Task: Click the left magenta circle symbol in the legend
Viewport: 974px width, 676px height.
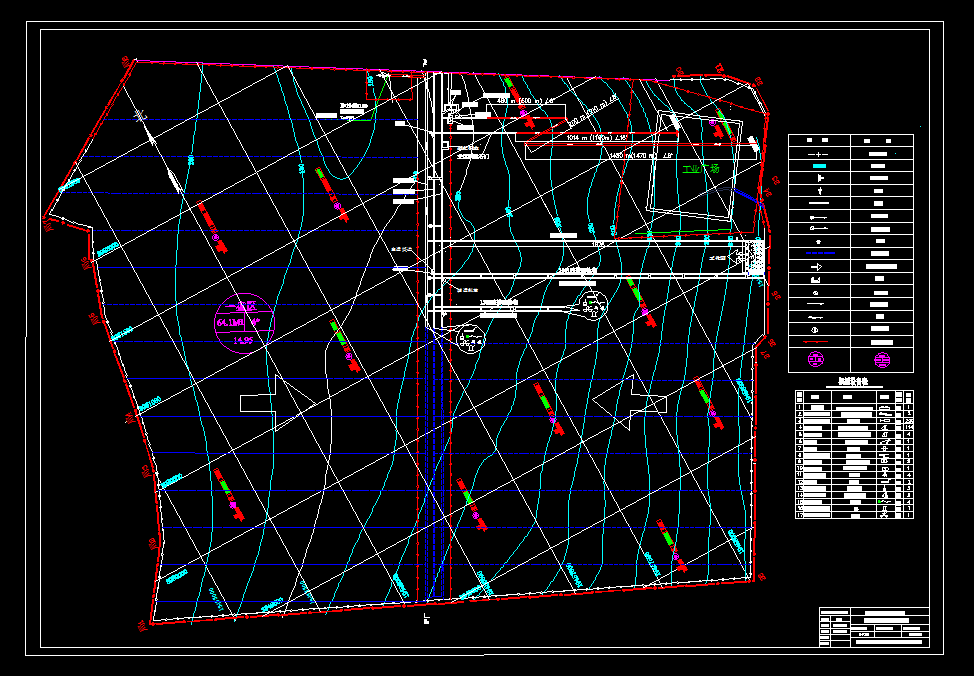Action: pos(816,359)
